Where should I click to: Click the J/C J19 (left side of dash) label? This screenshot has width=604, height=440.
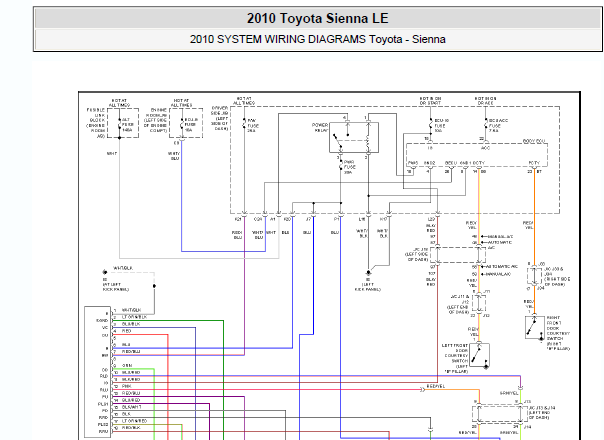tap(417, 254)
